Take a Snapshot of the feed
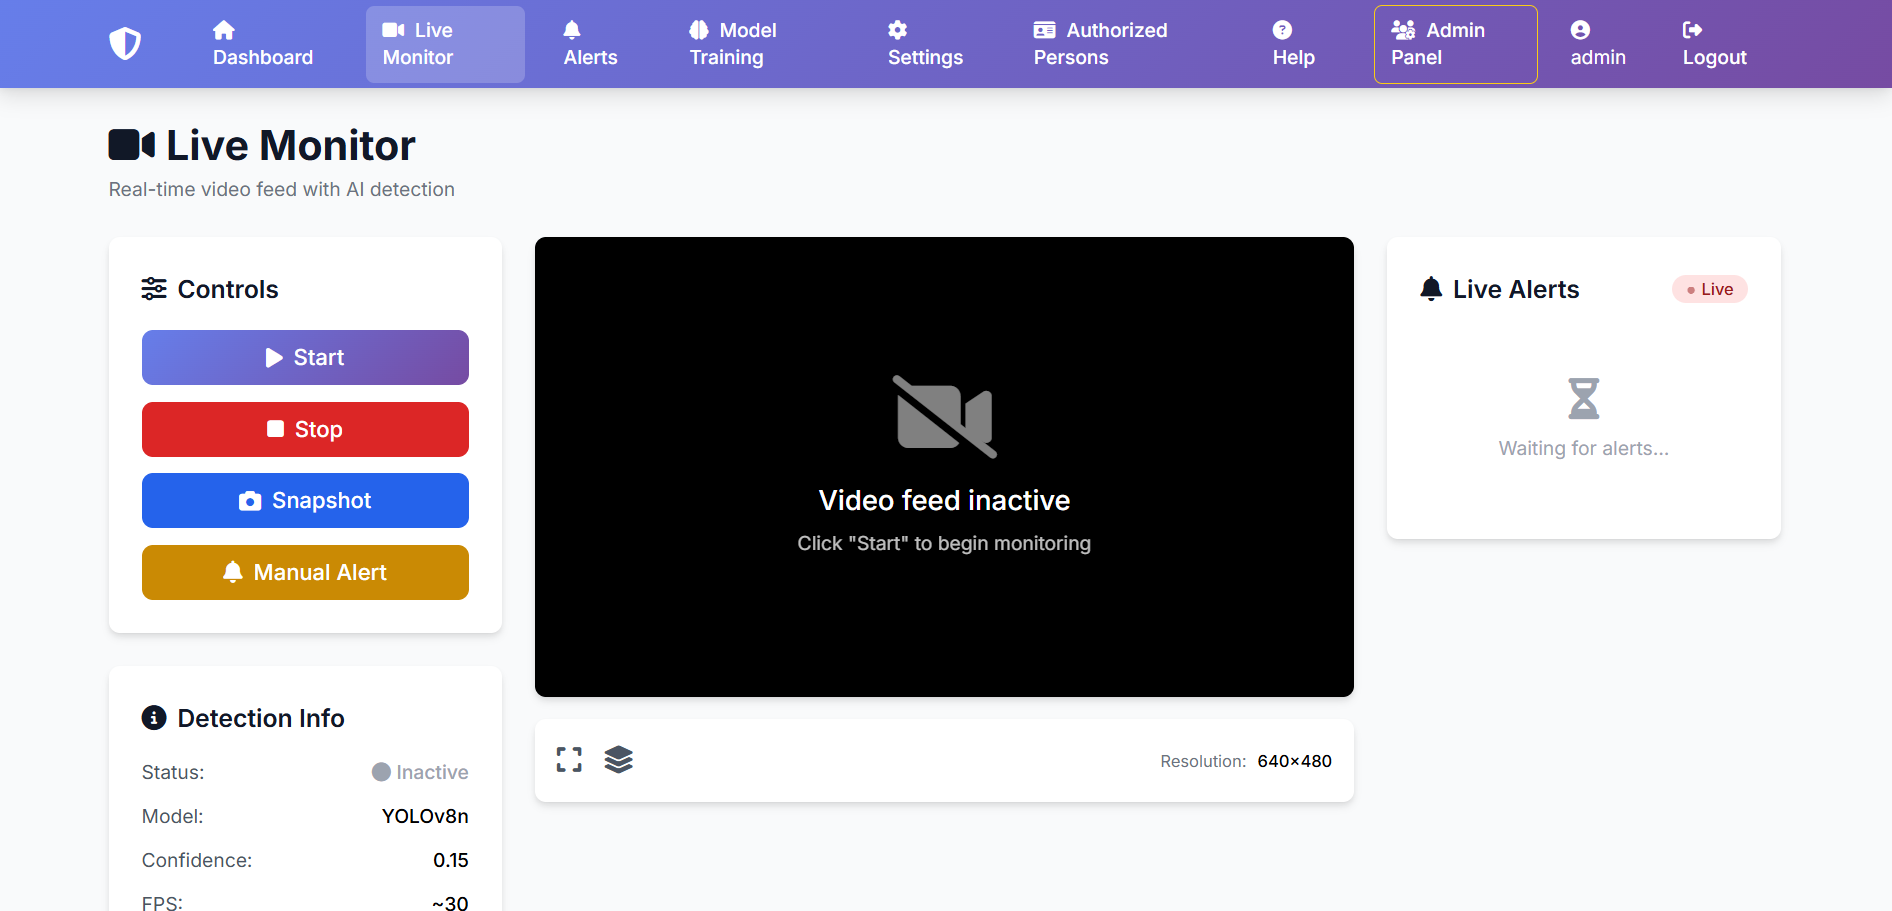 click(x=305, y=501)
